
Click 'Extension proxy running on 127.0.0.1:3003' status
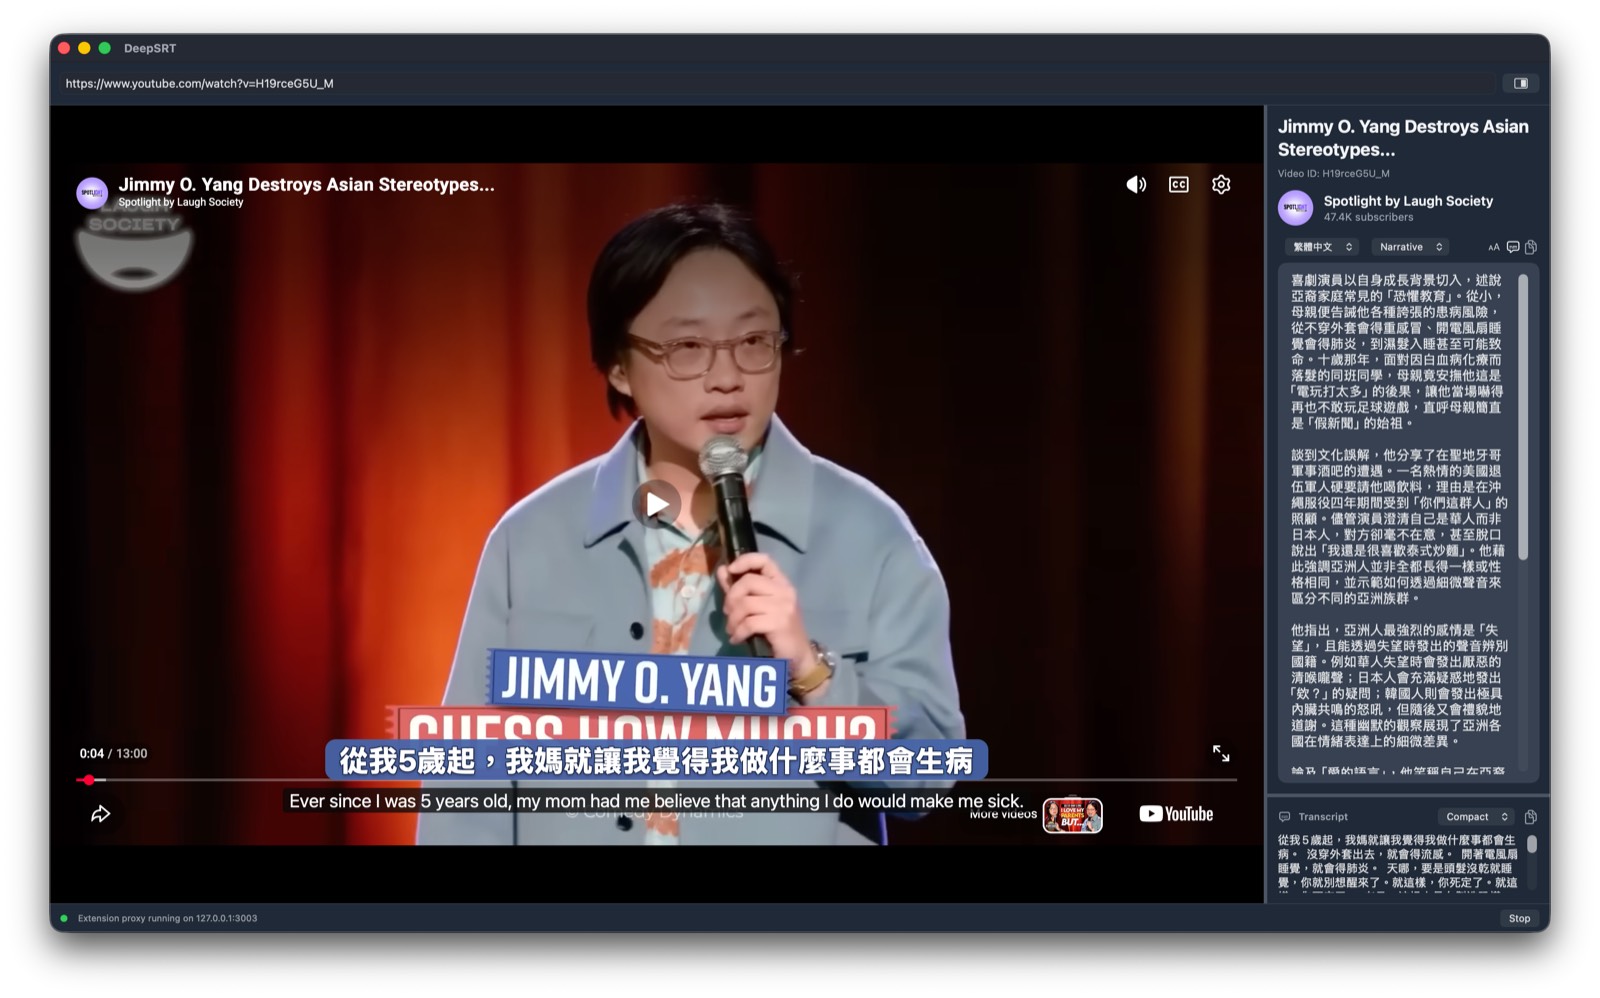point(167,918)
